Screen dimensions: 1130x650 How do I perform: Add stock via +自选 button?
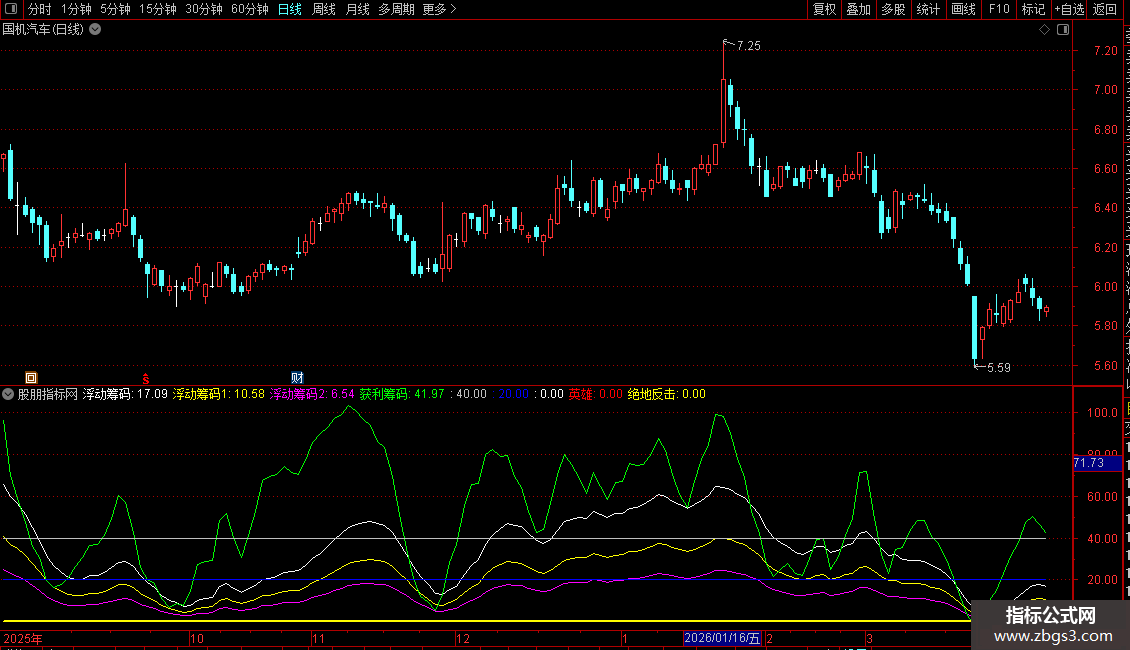pos(1067,10)
